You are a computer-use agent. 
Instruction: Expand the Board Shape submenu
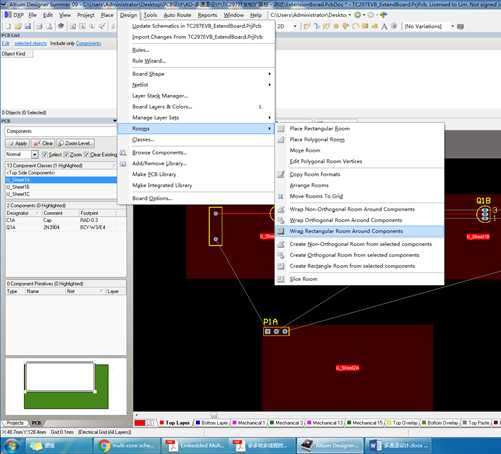(x=197, y=74)
